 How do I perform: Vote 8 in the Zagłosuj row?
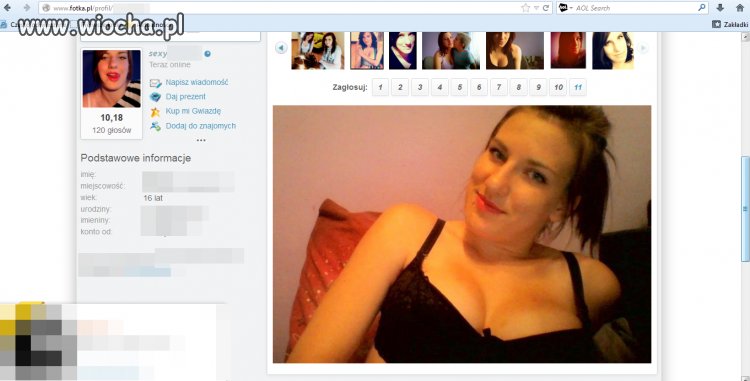[x=518, y=87]
